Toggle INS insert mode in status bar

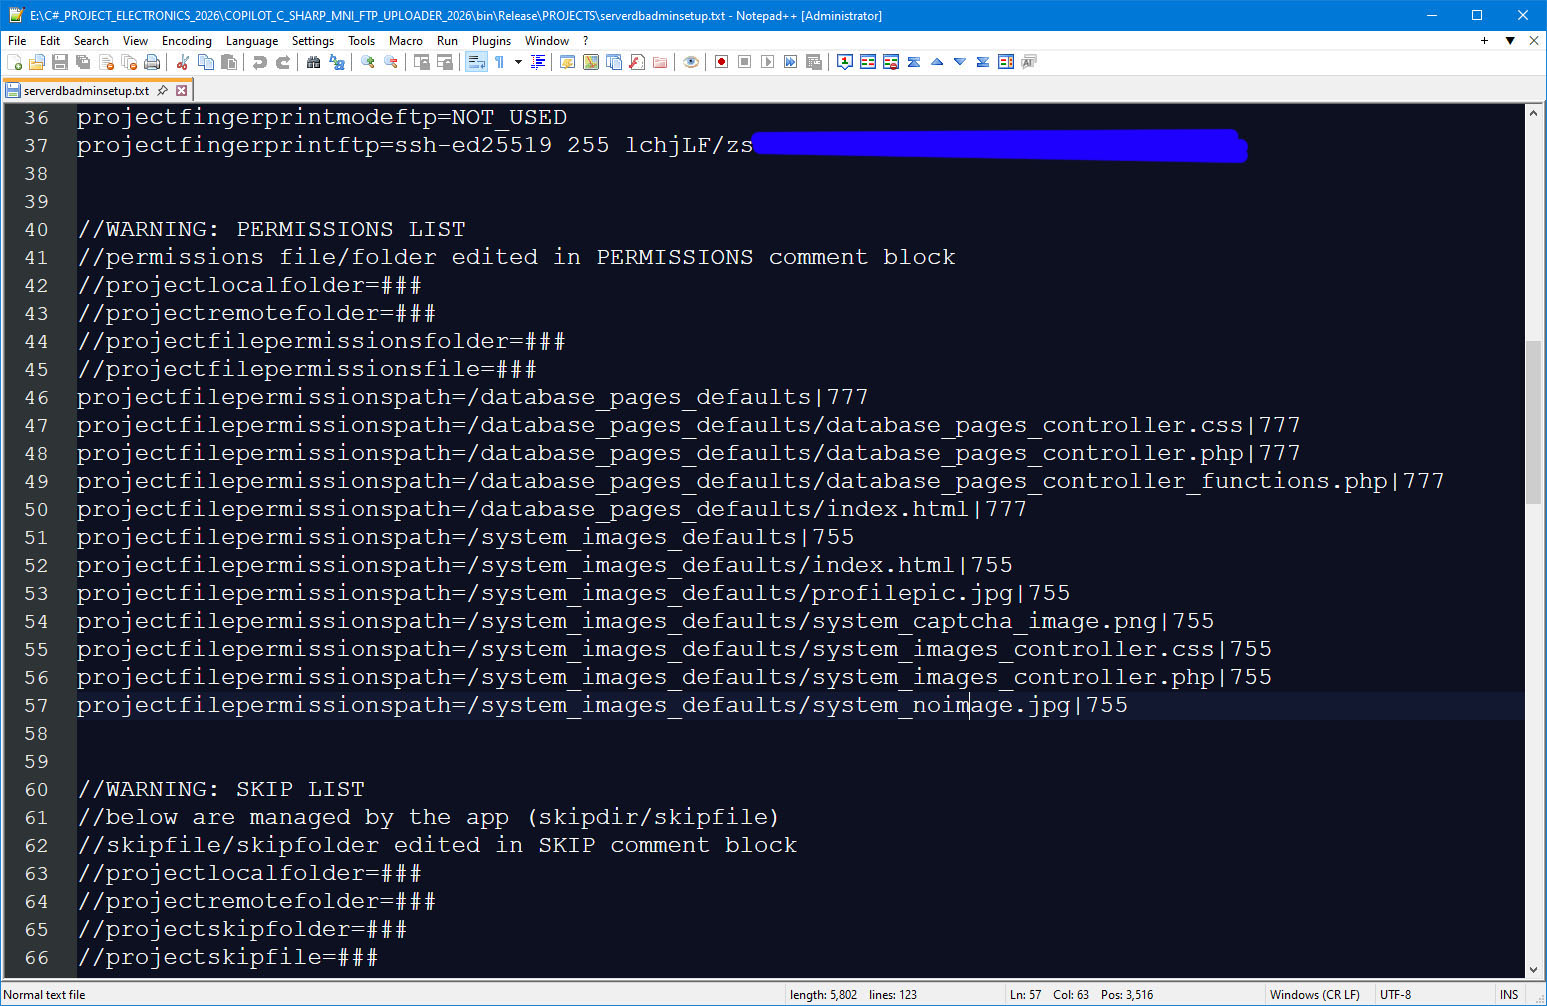(x=1509, y=995)
